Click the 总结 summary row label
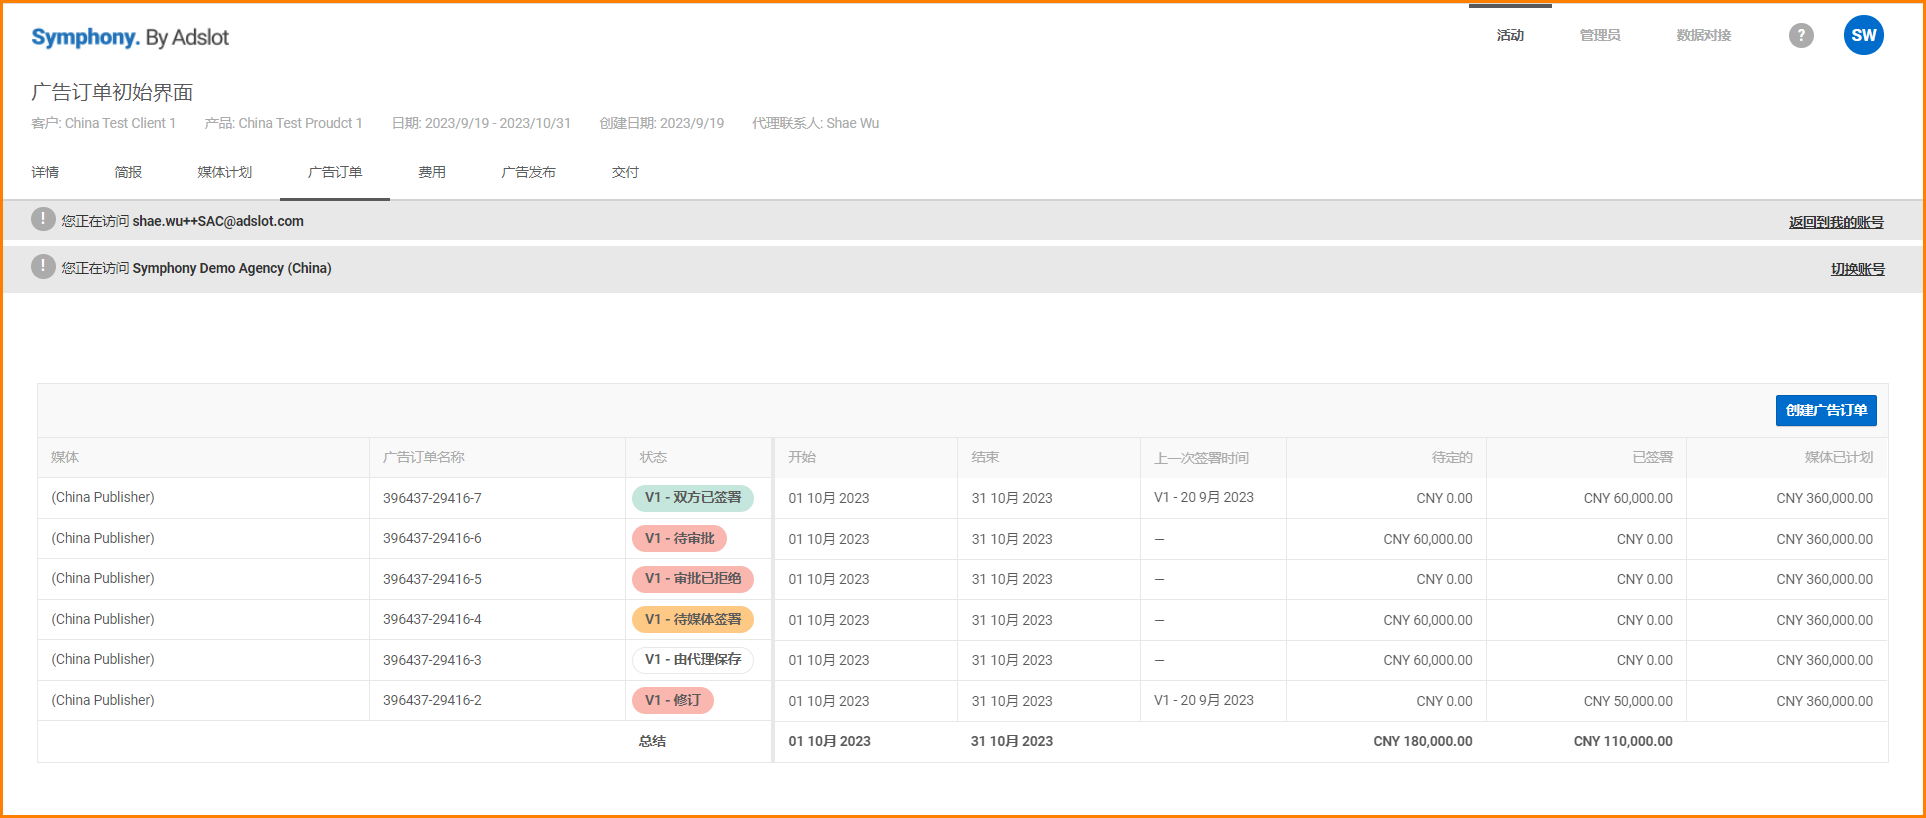The width and height of the screenshot is (1926, 818). click(x=652, y=741)
